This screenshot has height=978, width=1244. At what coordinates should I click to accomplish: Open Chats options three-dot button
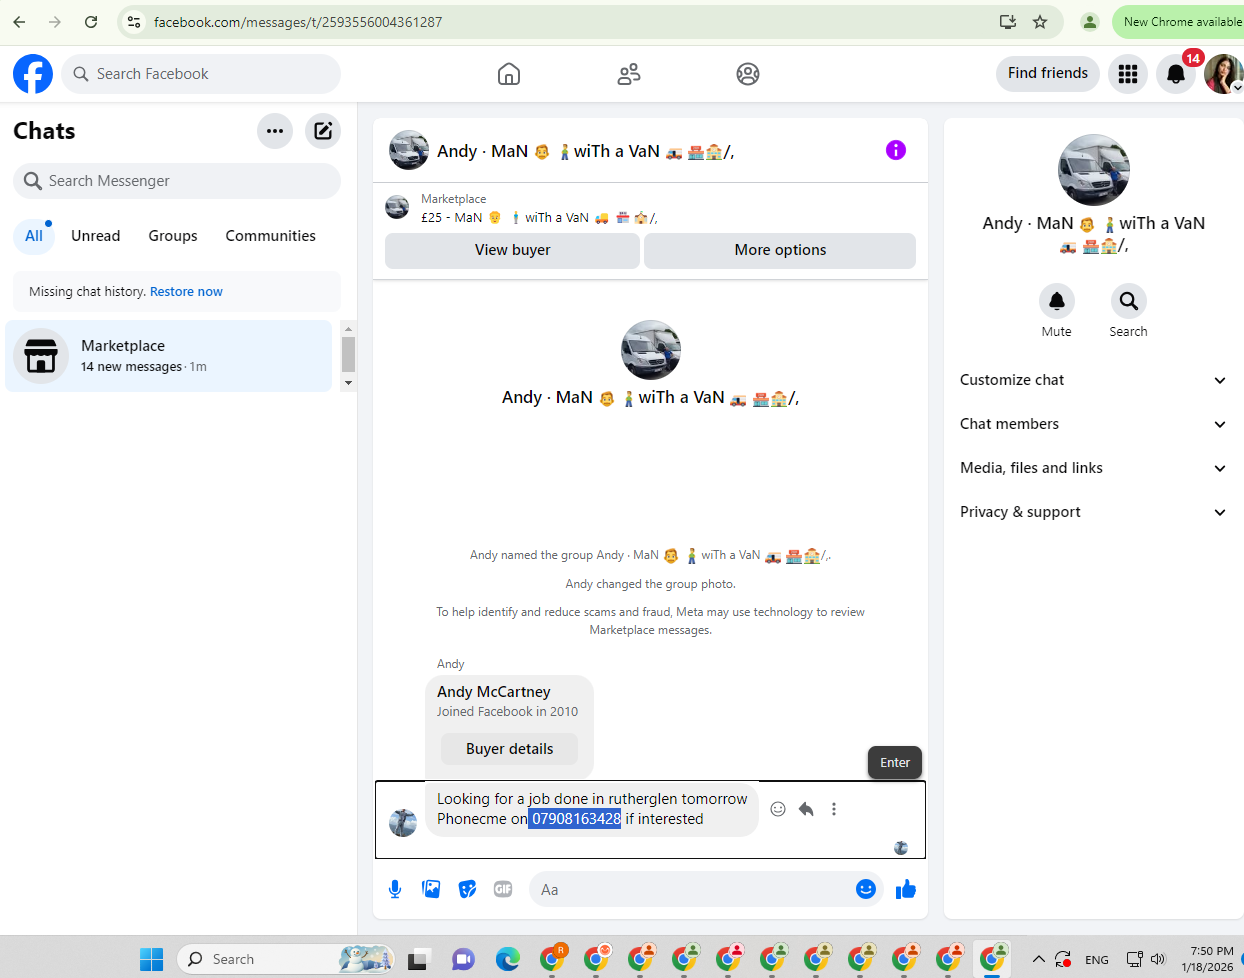point(275,131)
